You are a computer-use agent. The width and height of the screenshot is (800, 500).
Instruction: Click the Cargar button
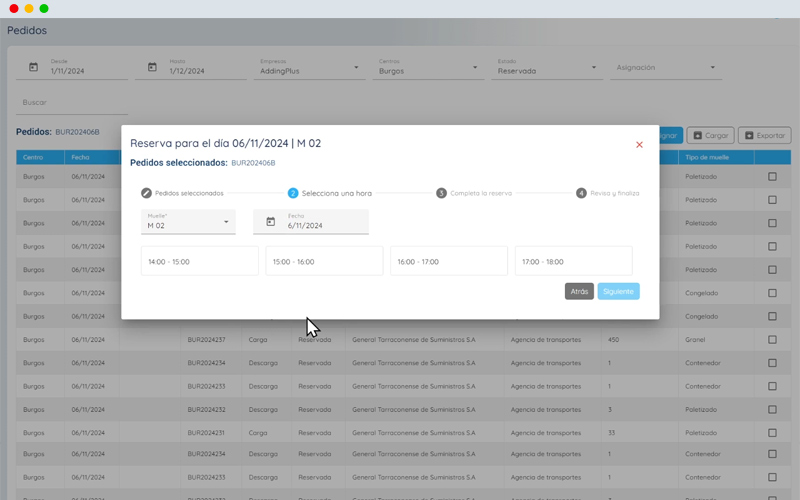pos(711,136)
